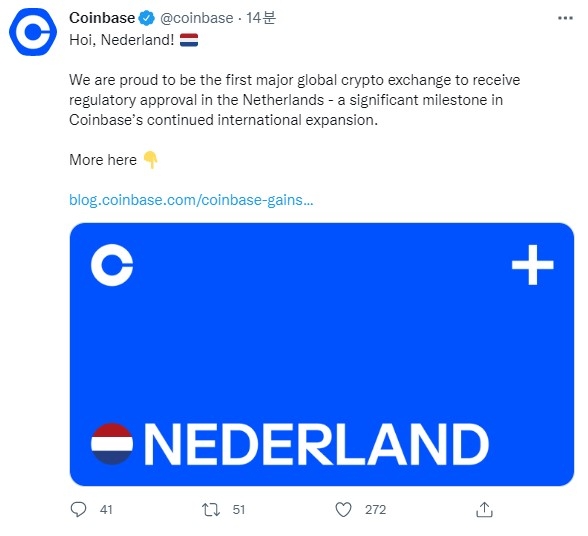
Task: Click the Coinbase display name
Action: coord(102,18)
